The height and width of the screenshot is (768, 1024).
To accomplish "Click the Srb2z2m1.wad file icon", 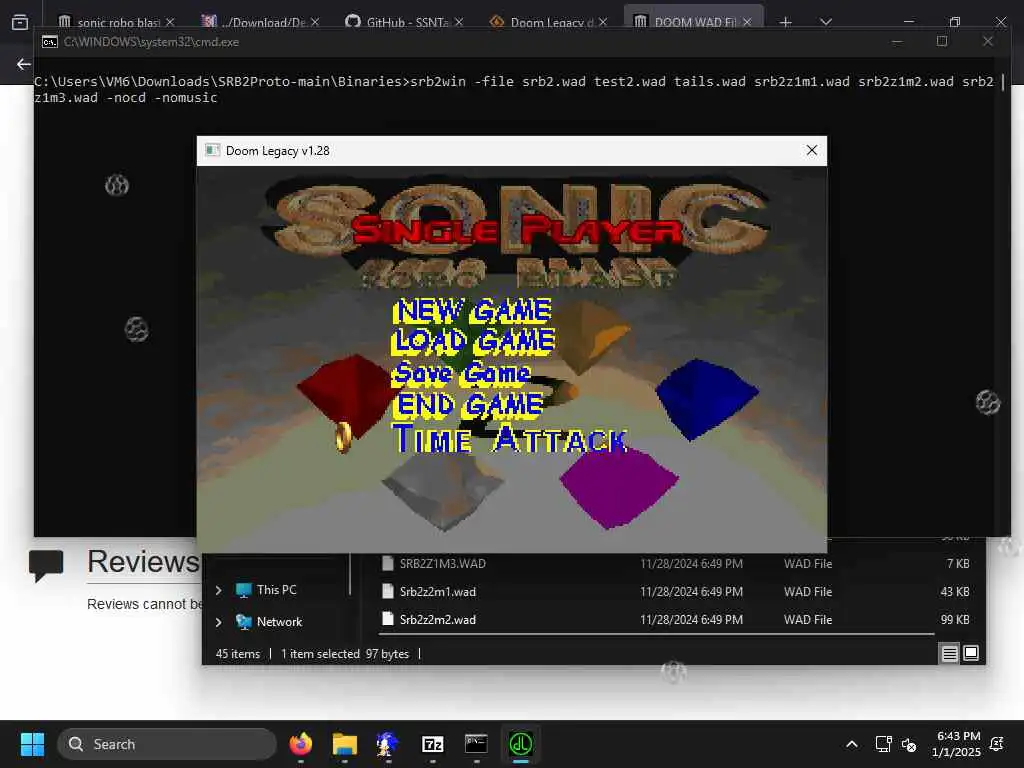I will click(388, 591).
